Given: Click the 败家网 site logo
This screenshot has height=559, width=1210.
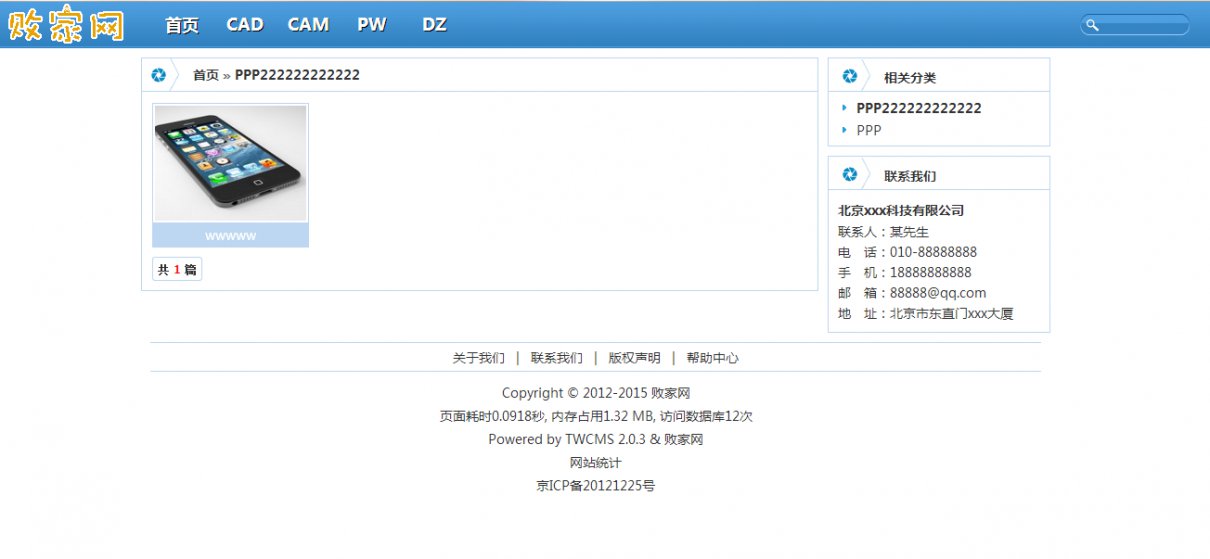Looking at the screenshot, I should click(x=66, y=24).
